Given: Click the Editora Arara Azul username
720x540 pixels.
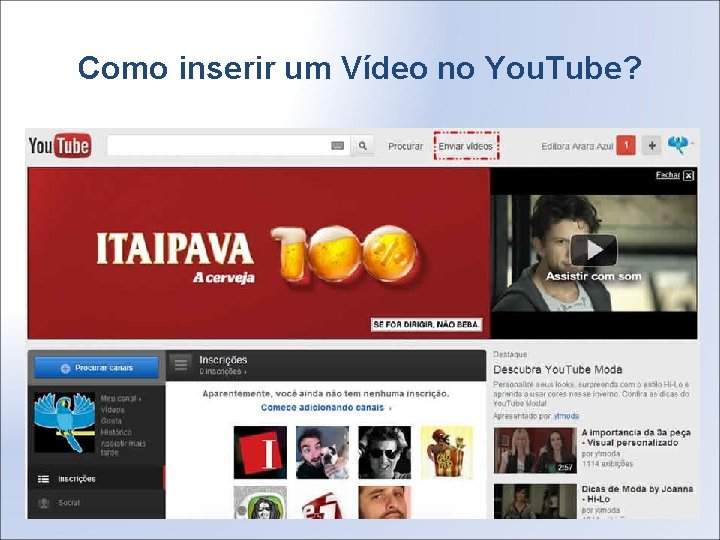Looking at the screenshot, I should point(577,146).
